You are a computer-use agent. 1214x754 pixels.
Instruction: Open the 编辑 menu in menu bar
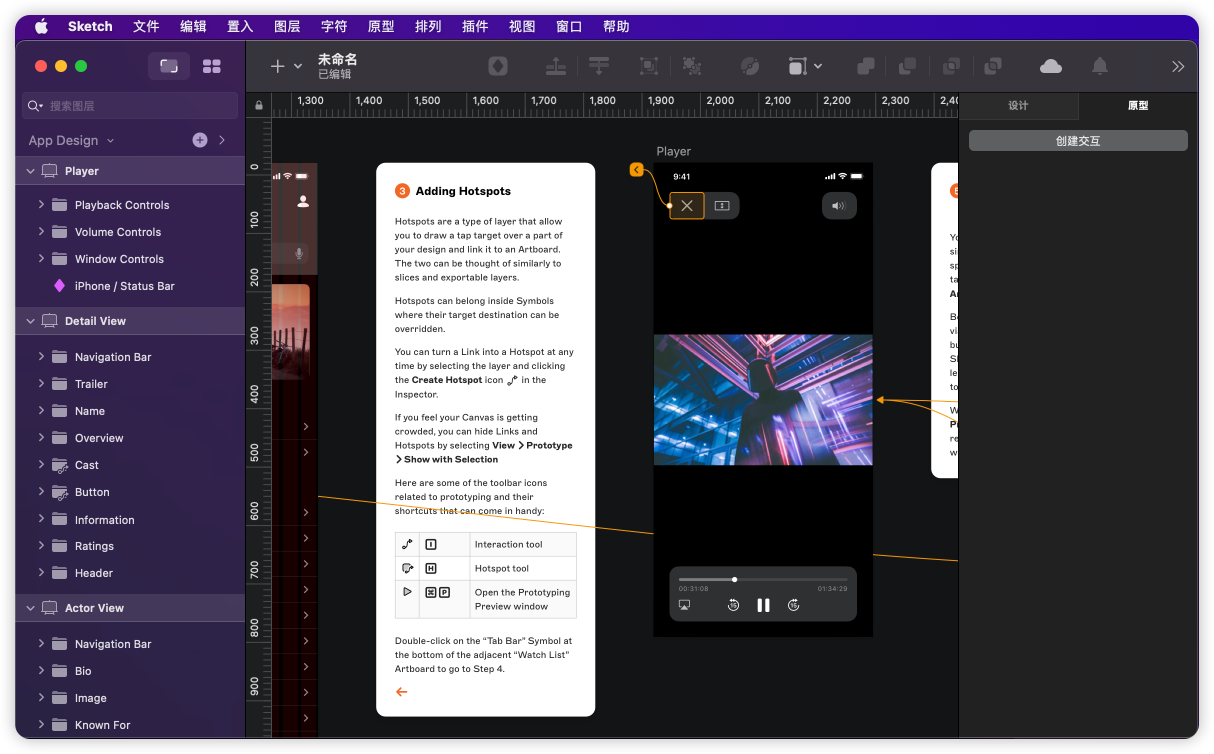click(x=193, y=27)
